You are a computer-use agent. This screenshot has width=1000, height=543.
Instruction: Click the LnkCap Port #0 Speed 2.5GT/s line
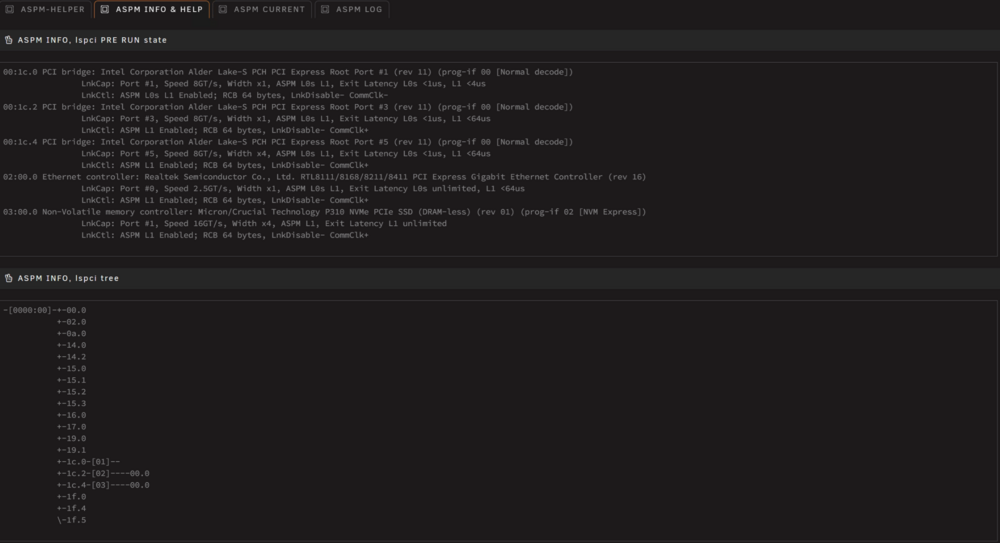click(x=303, y=189)
